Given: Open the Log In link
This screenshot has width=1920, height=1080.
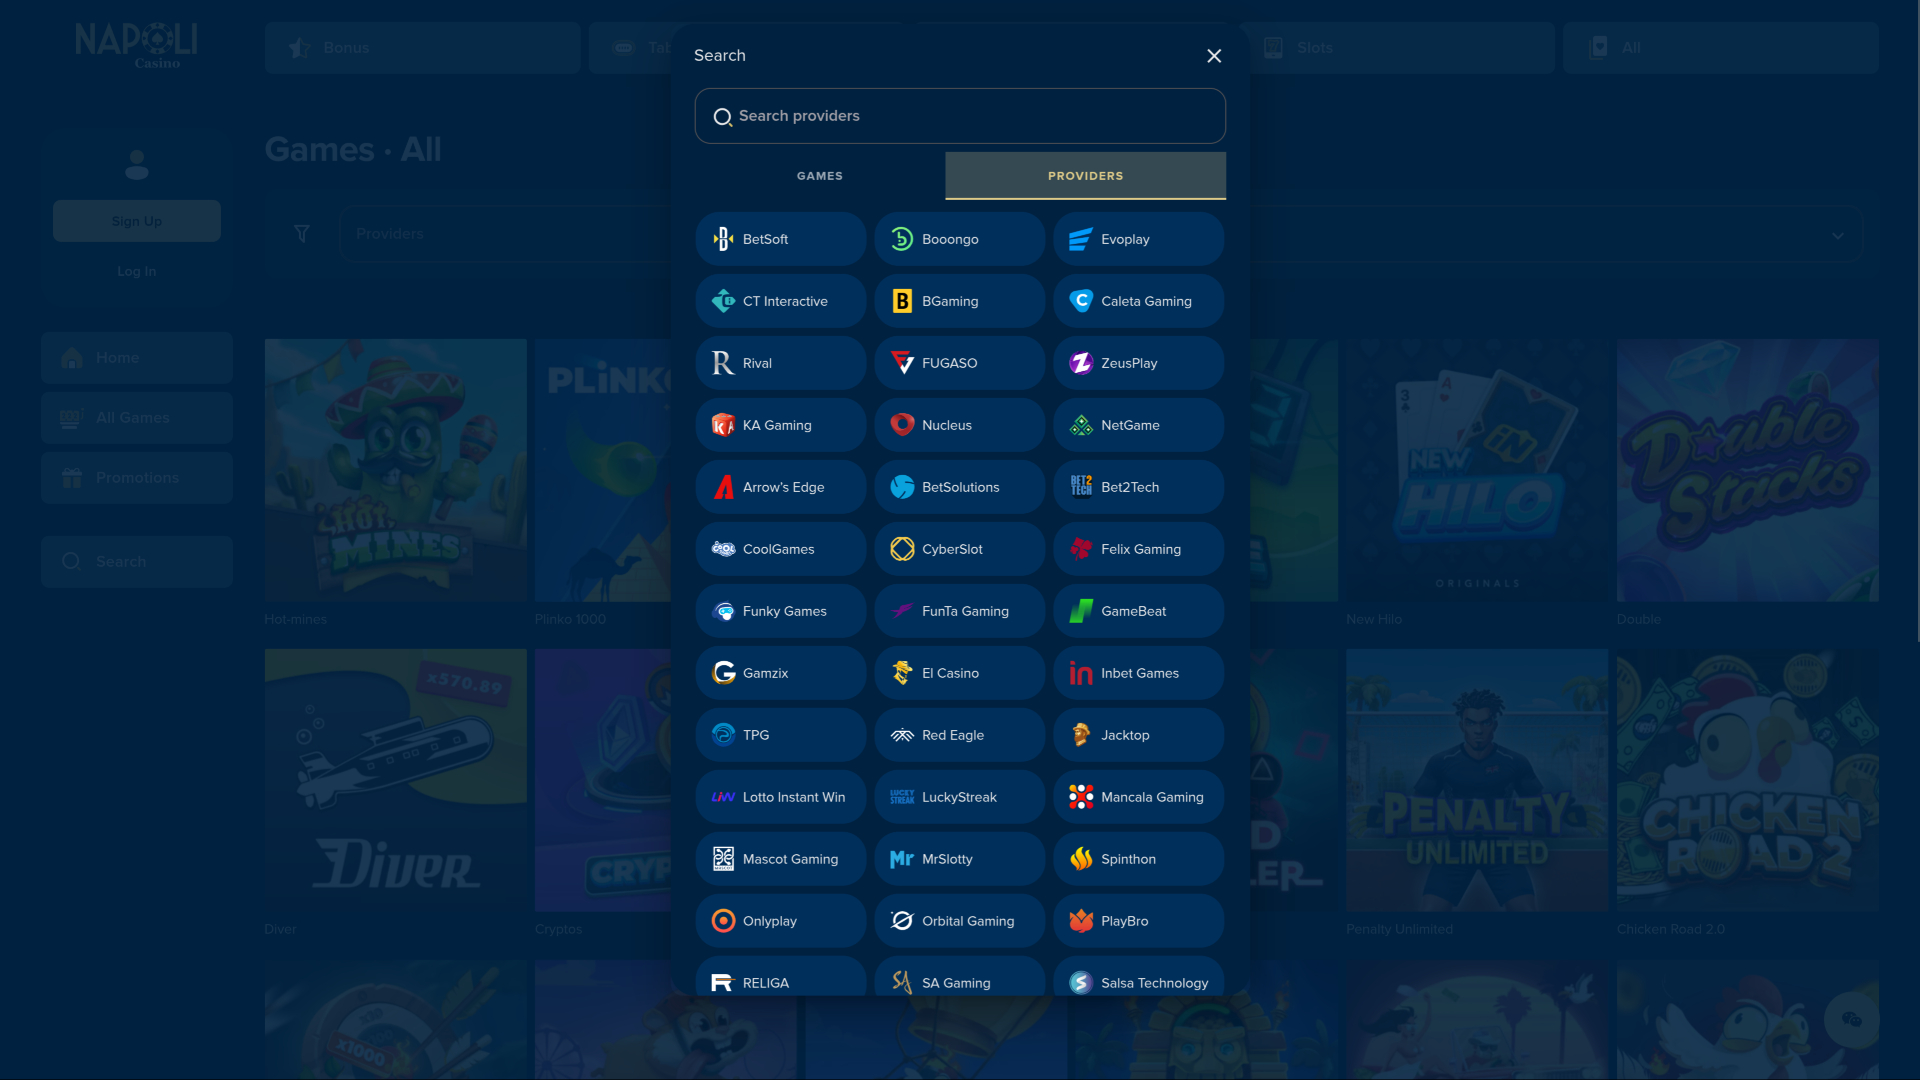Looking at the screenshot, I should (137, 271).
